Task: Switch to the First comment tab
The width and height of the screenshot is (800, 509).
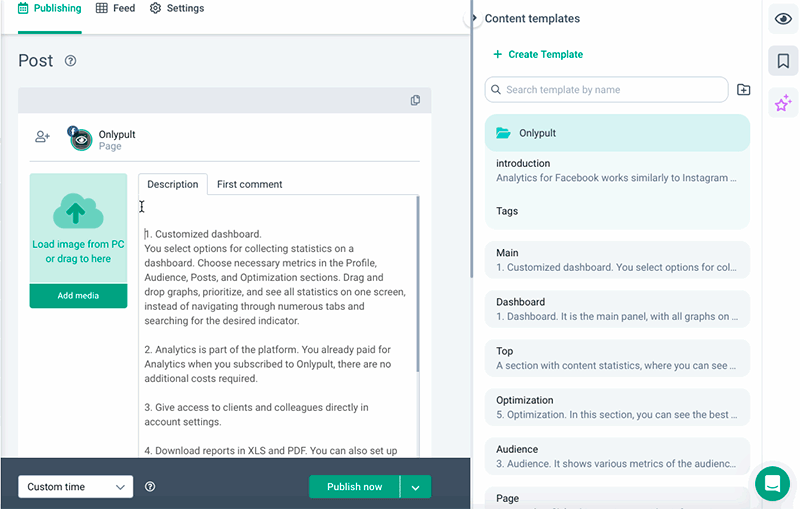Action: (249, 184)
